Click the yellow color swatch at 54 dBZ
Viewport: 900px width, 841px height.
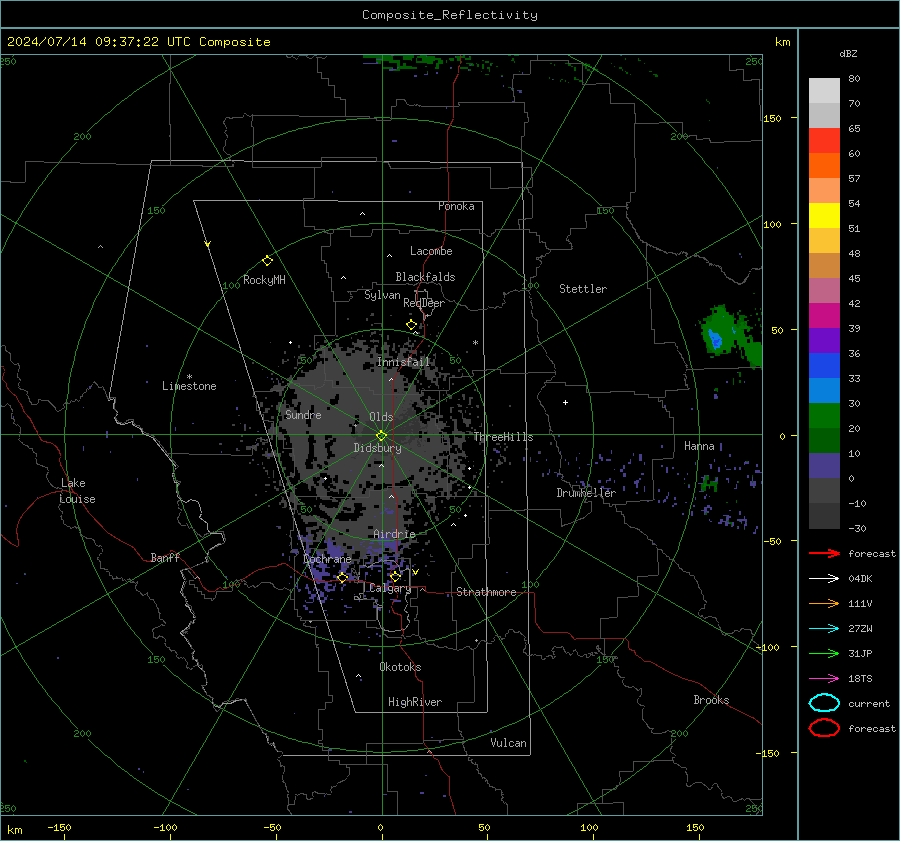pos(824,216)
